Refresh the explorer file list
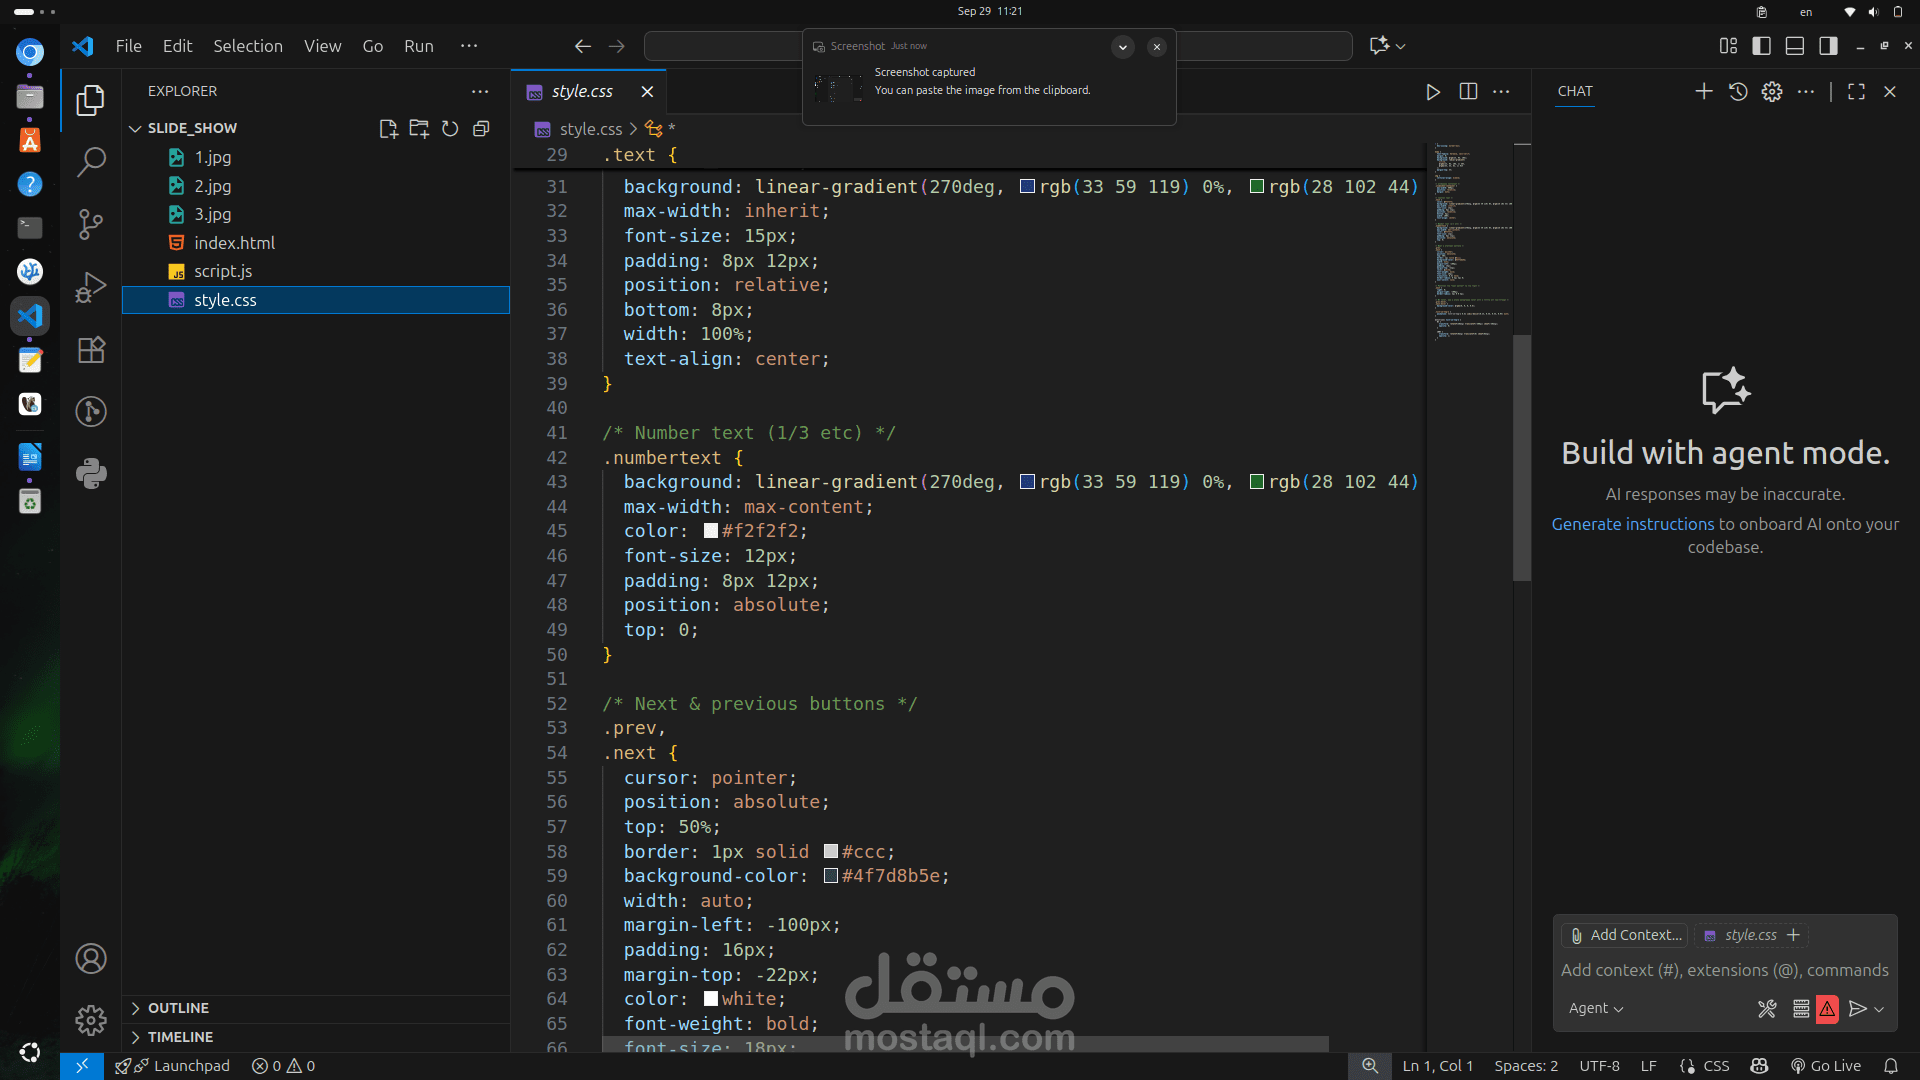Viewport: 1920px width, 1080px height. coord(450,129)
